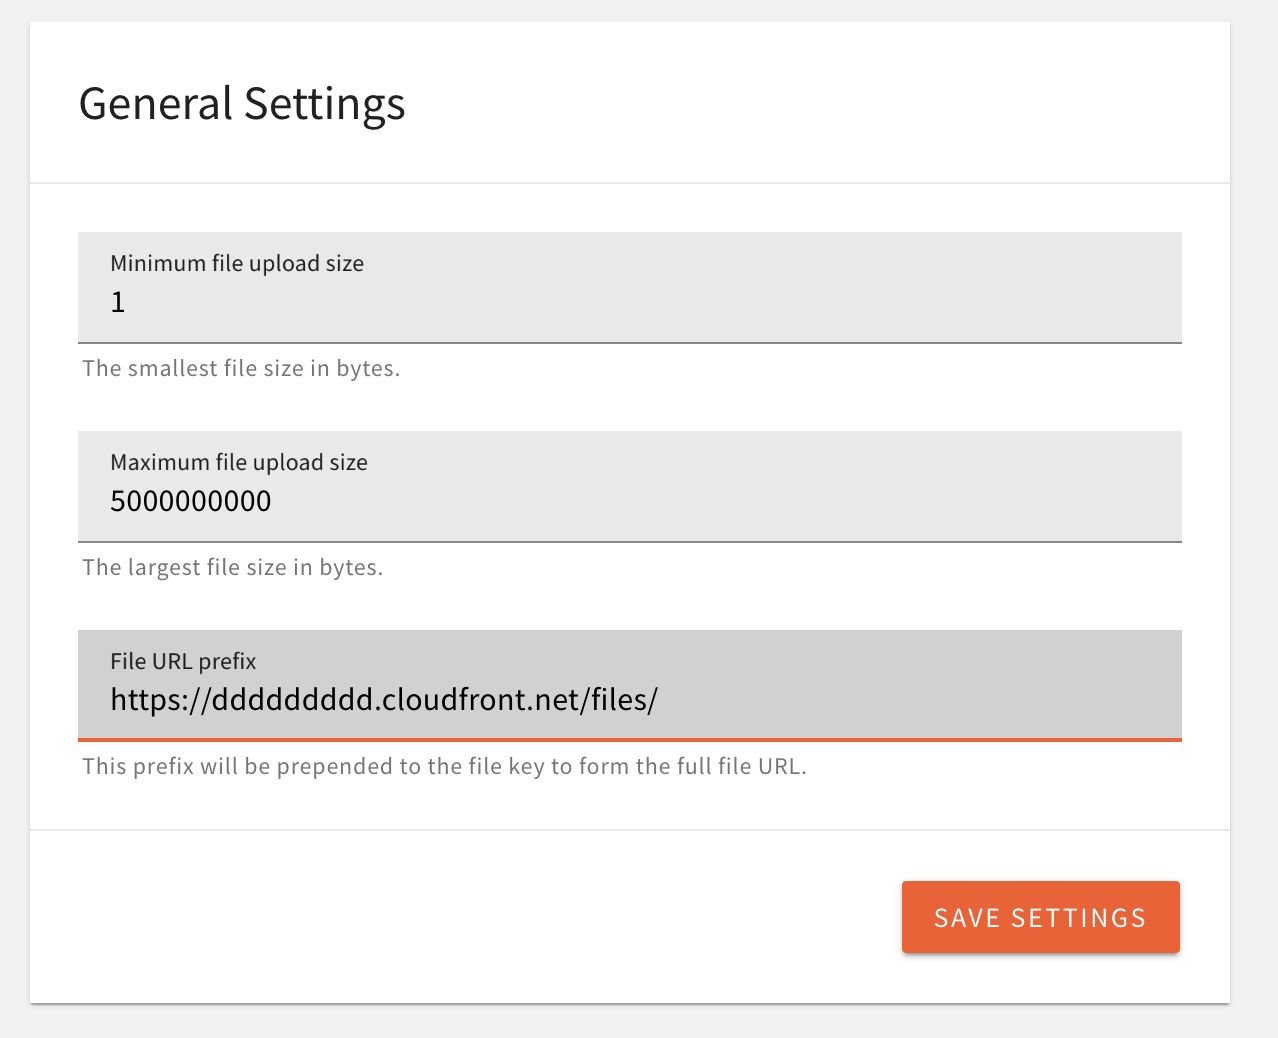The width and height of the screenshot is (1278, 1038).
Task: Click empty area right of 5000000000 value
Action: pos(720,501)
